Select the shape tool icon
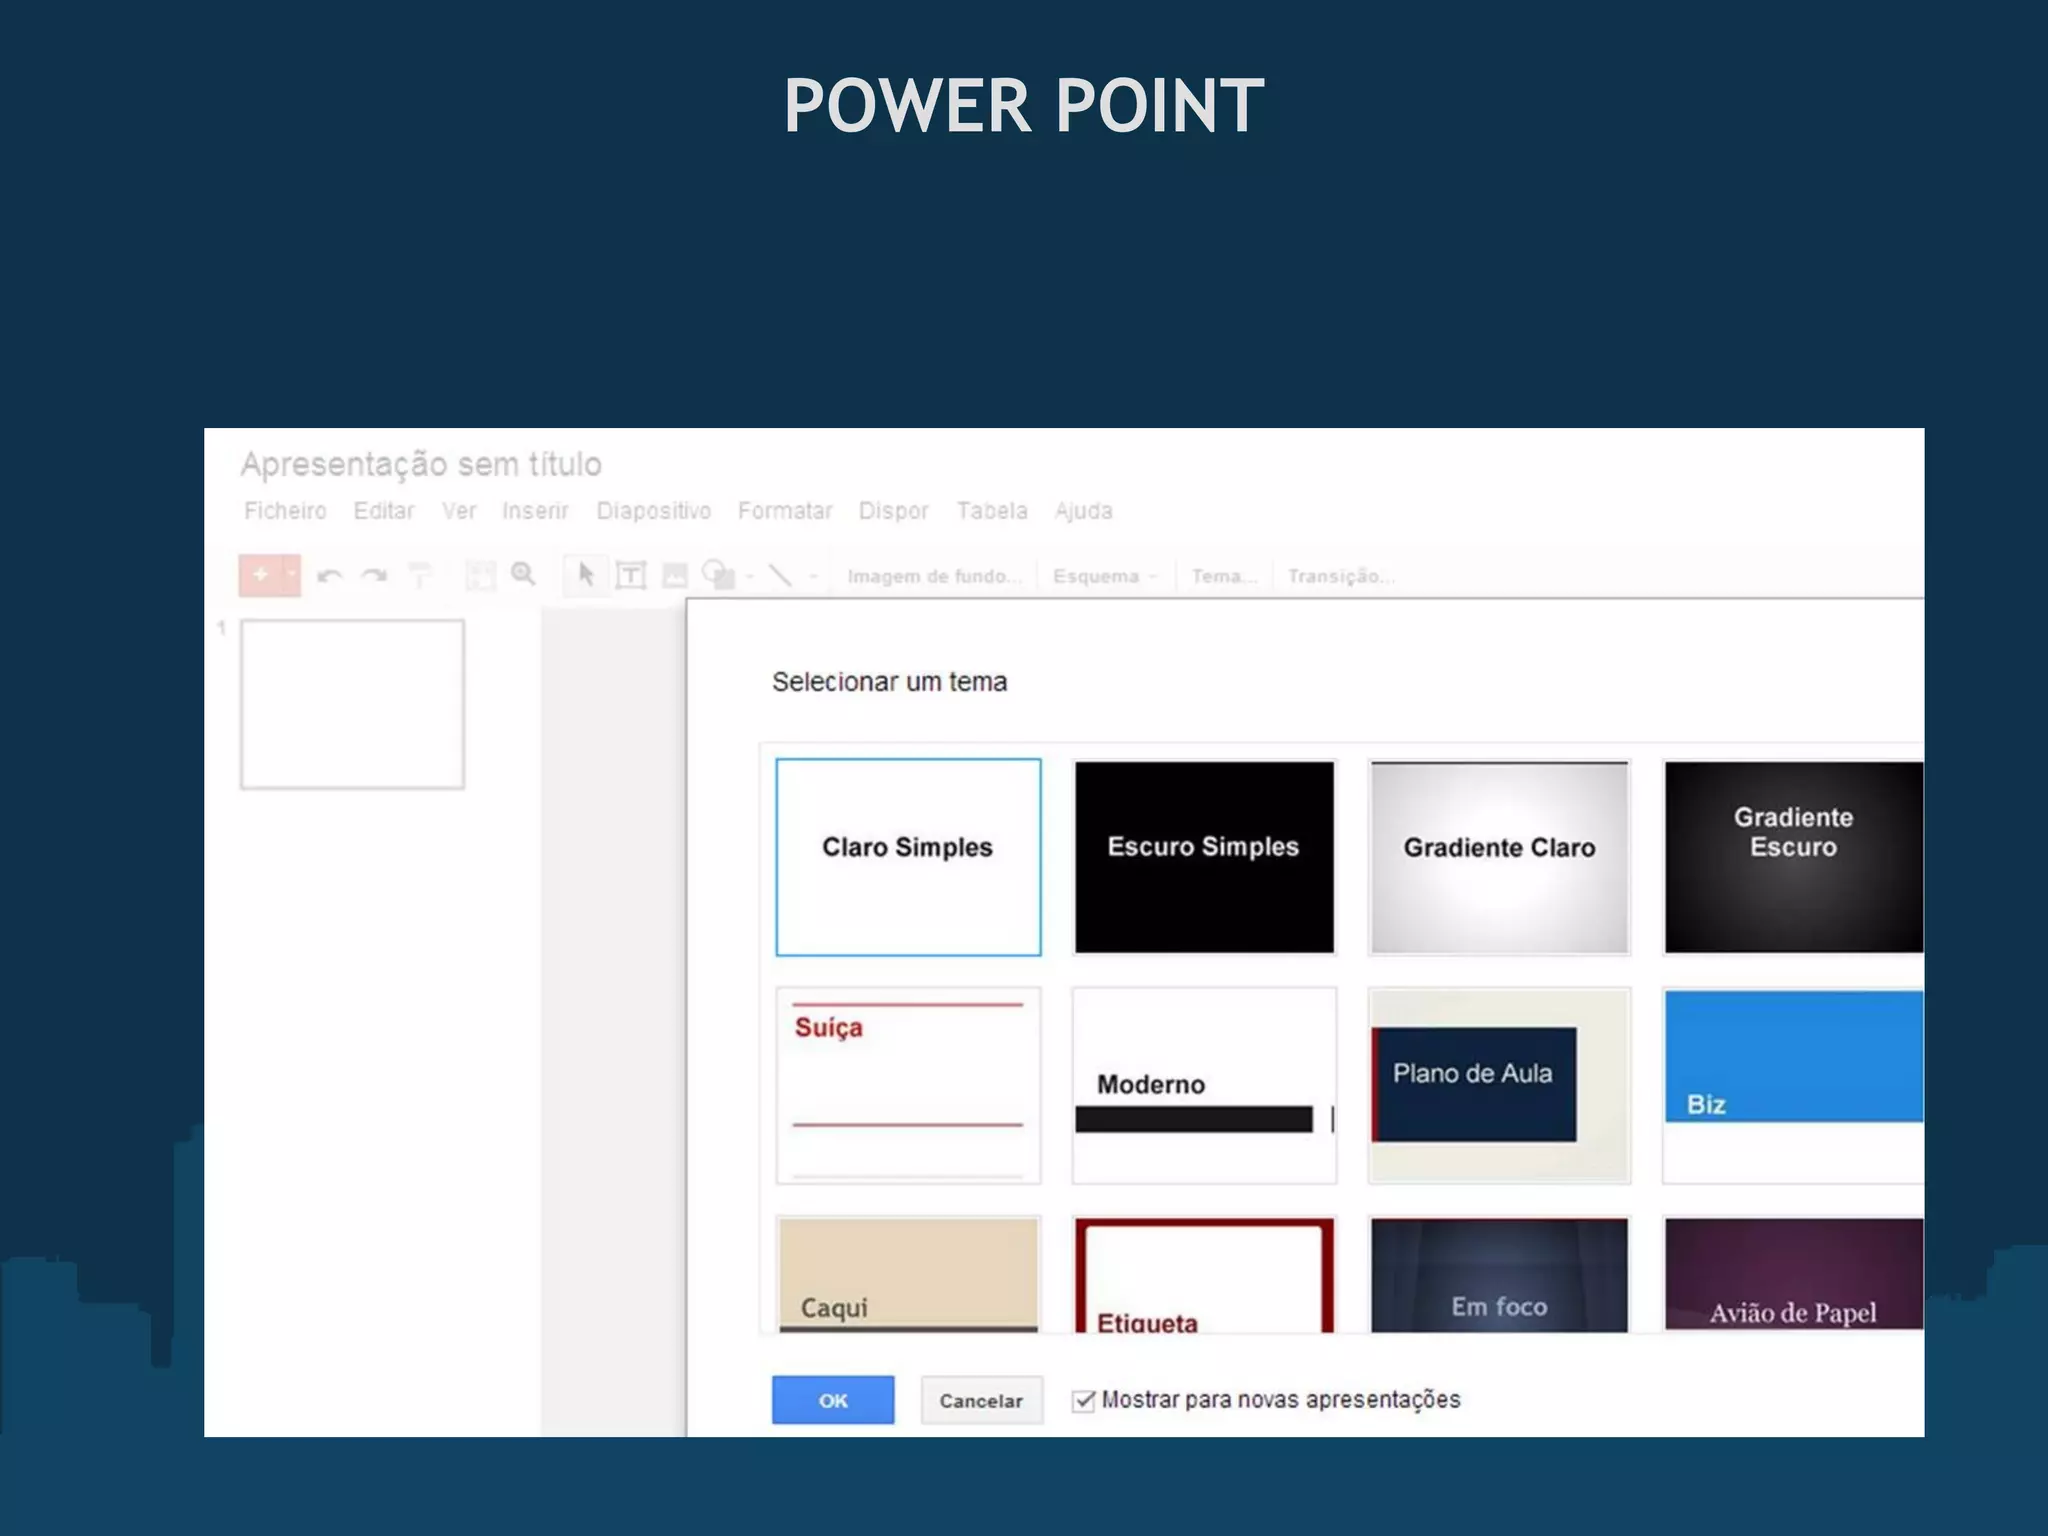The height and width of the screenshot is (1536, 2048). [717, 575]
